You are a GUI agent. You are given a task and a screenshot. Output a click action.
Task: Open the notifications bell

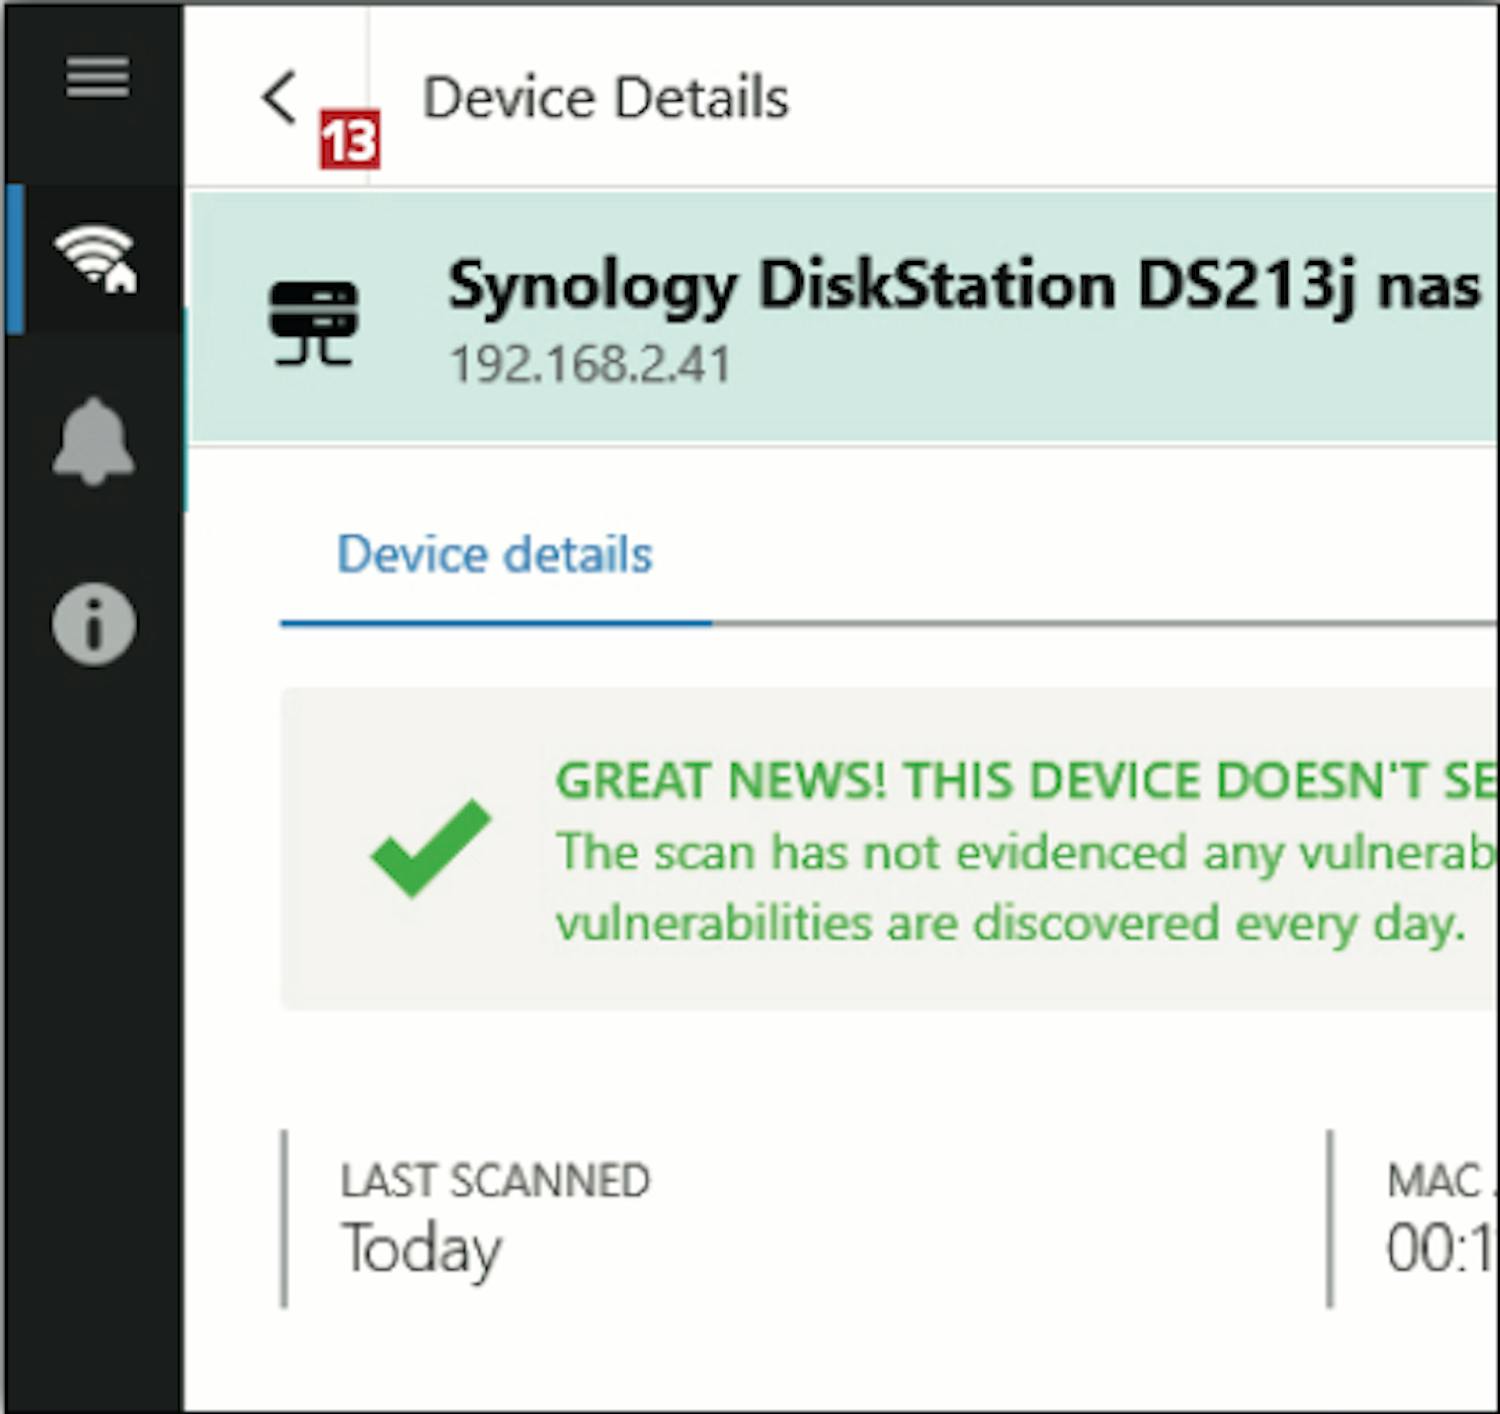pos(93,442)
